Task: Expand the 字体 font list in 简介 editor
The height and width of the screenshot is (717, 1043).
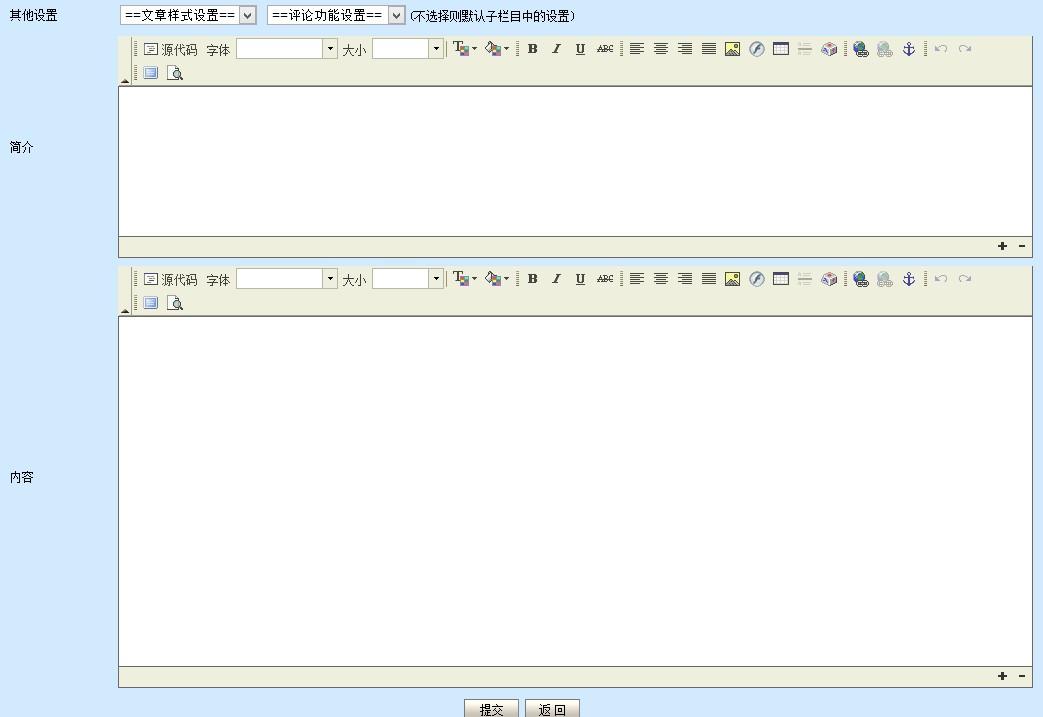Action: click(x=330, y=49)
